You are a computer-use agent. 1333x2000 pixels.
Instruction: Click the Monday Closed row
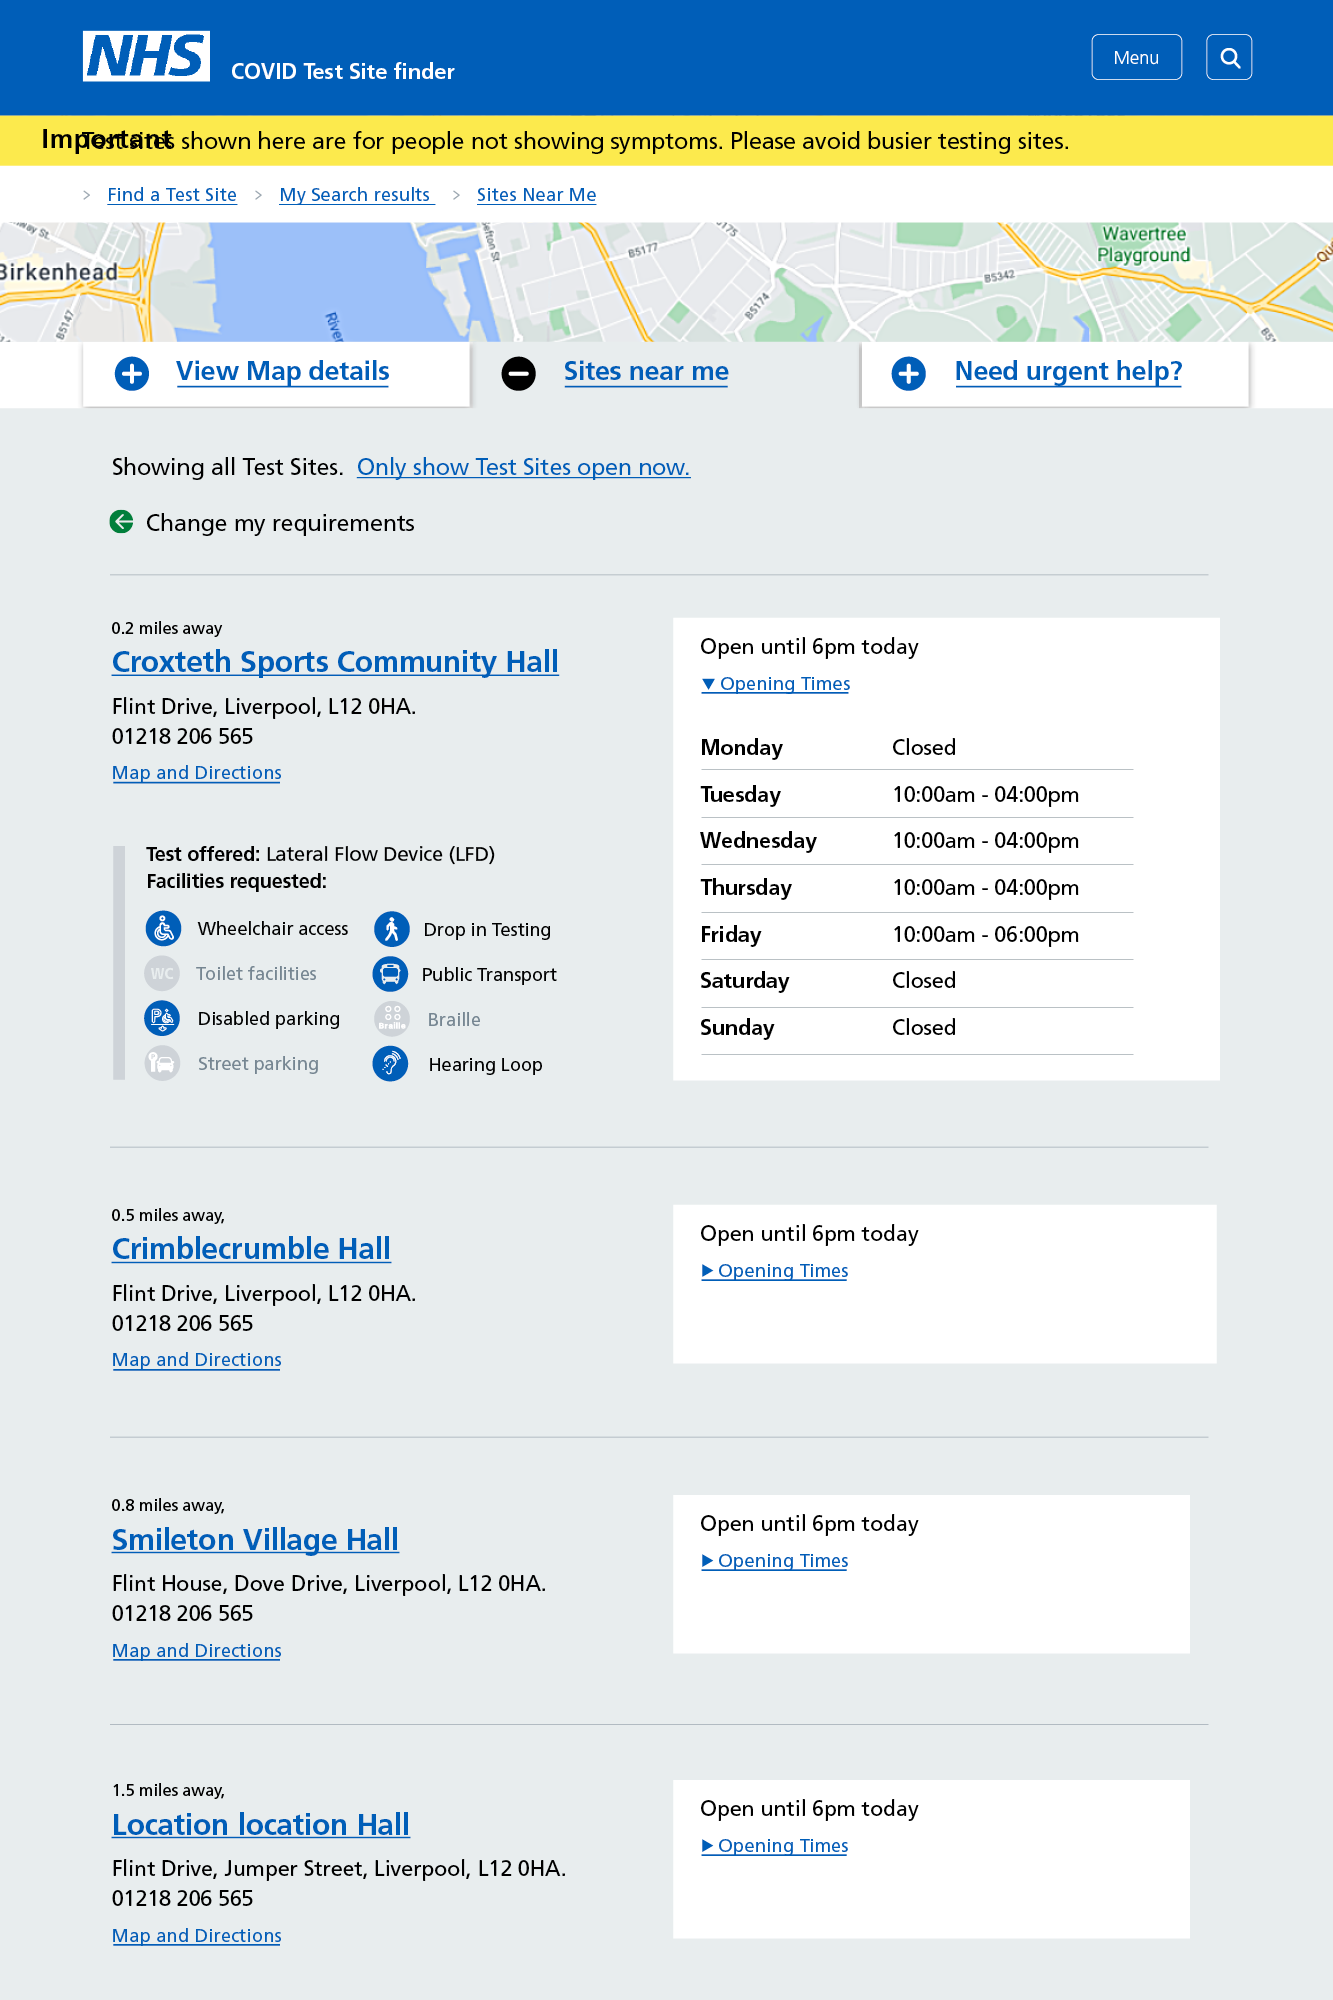point(917,748)
